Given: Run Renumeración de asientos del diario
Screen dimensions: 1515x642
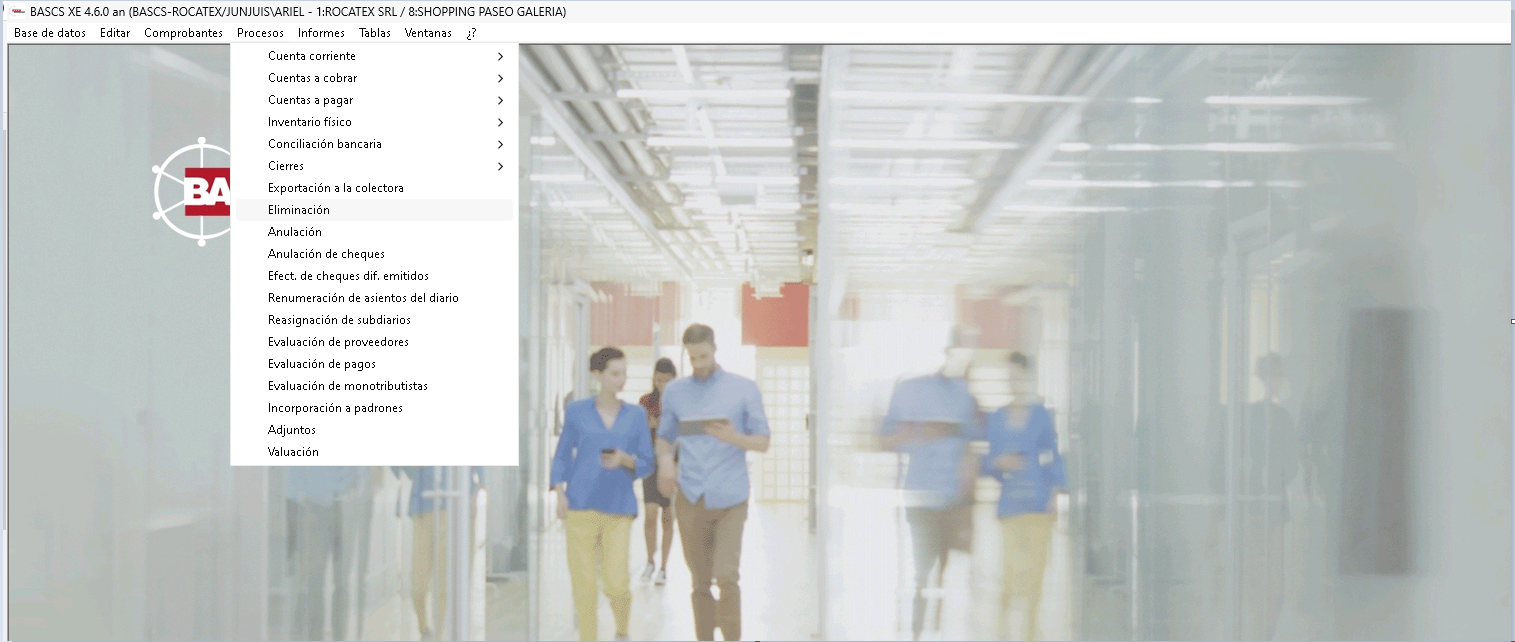Looking at the screenshot, I should click(x=363, y=298).
